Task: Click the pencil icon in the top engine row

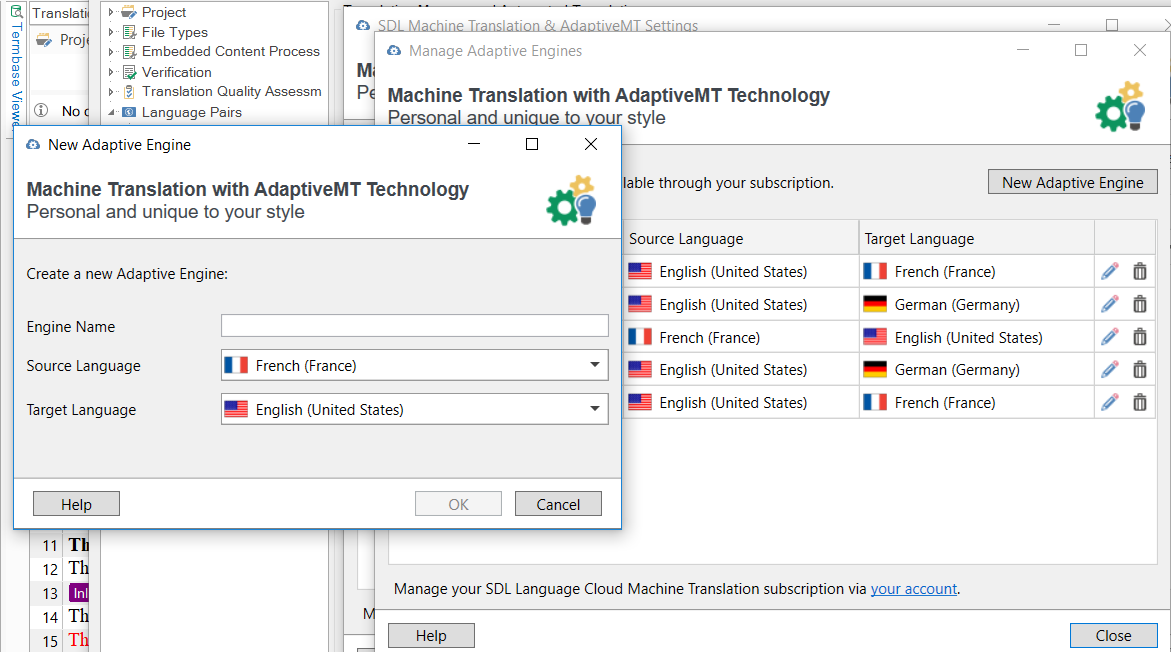Action: point(1109,271)
